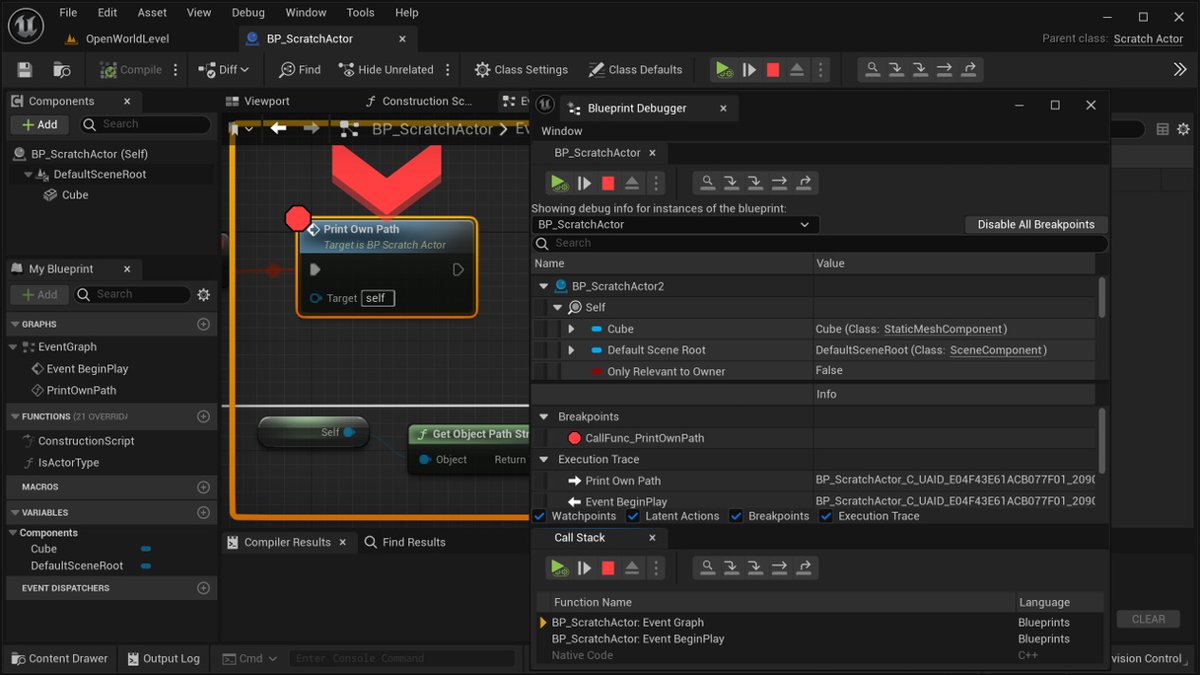
Task: Click the console command input field
Action: [400, 658]
